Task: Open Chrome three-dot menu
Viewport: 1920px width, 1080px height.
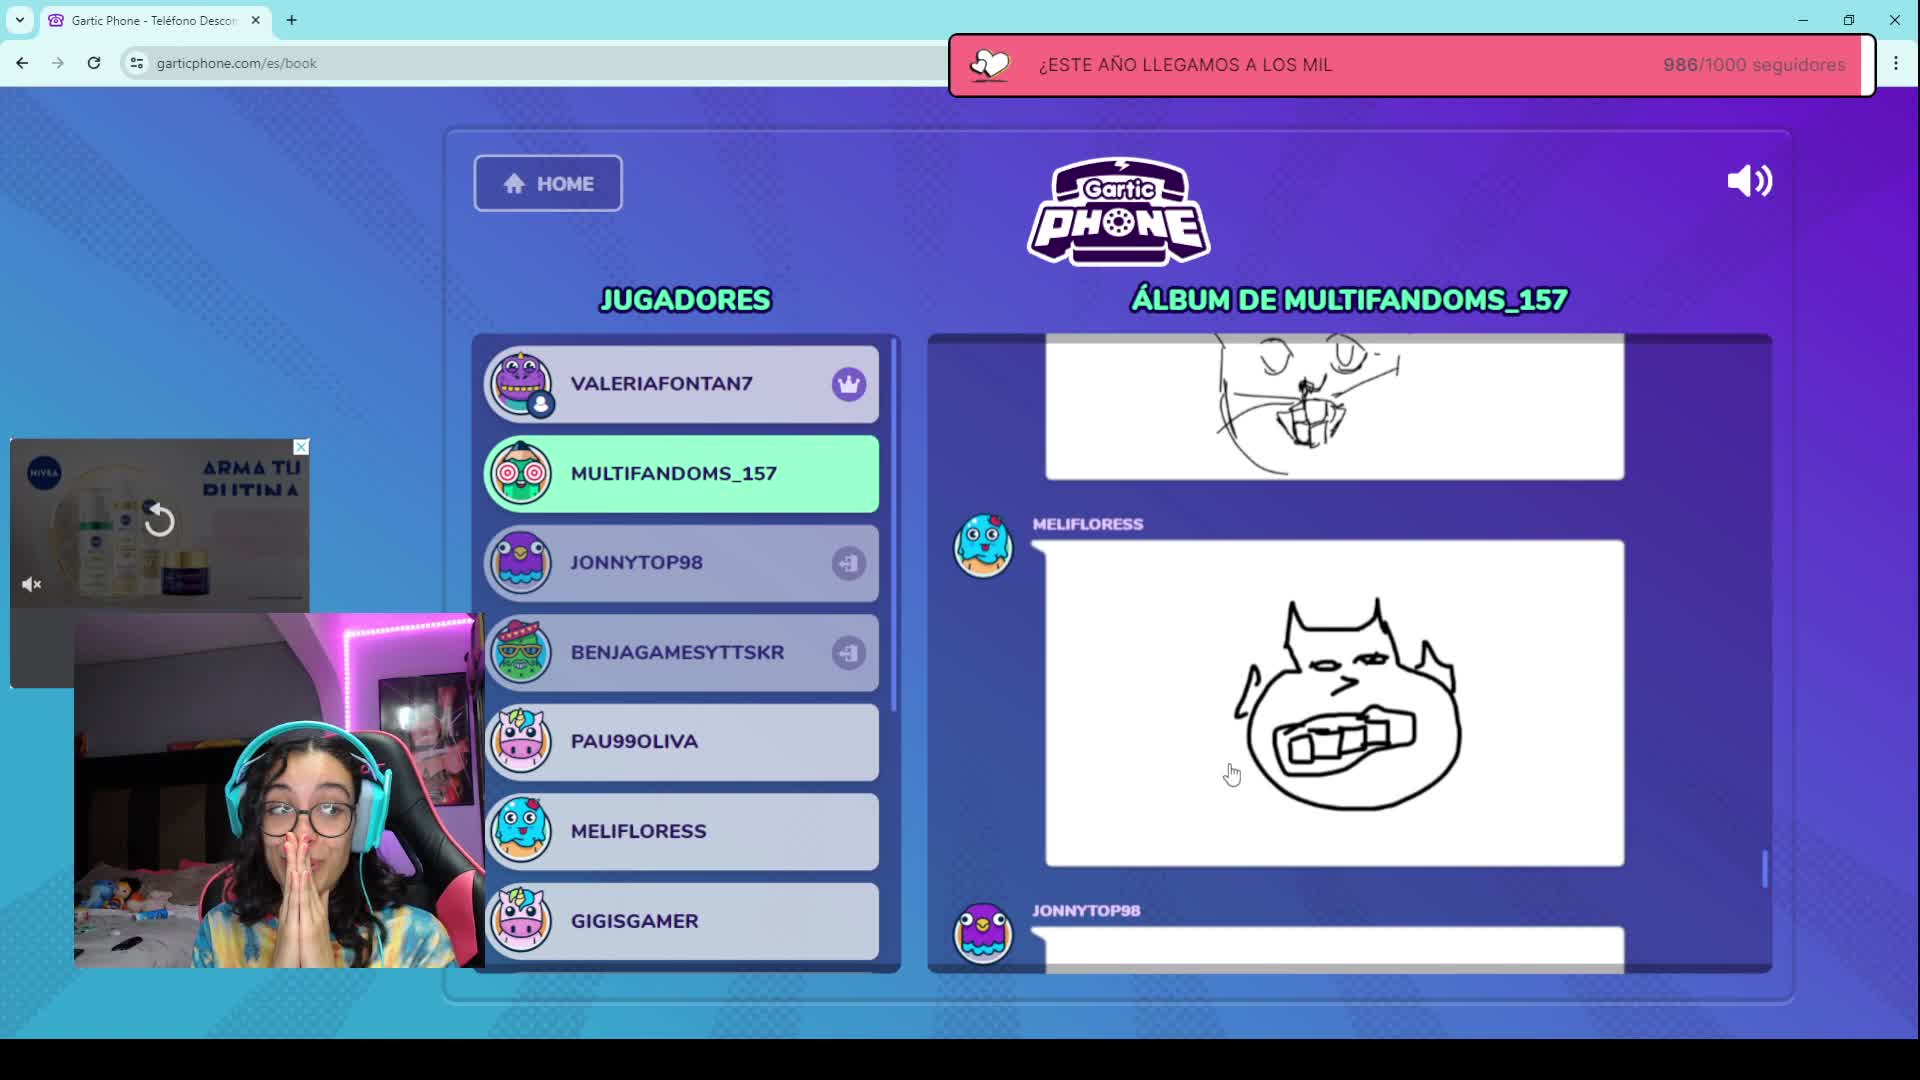Action: 1896,63
